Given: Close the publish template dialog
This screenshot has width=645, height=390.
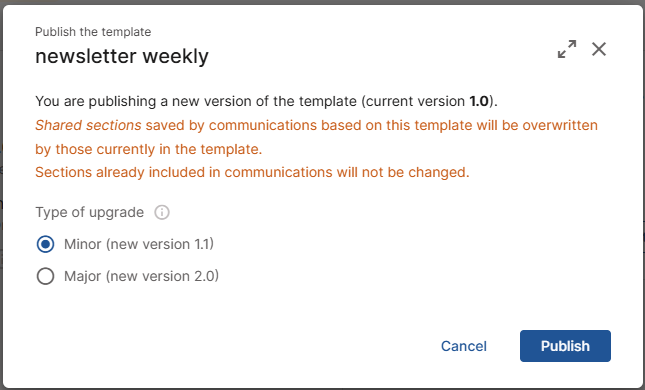Looking at the screenshot, I should coord(599,49).
